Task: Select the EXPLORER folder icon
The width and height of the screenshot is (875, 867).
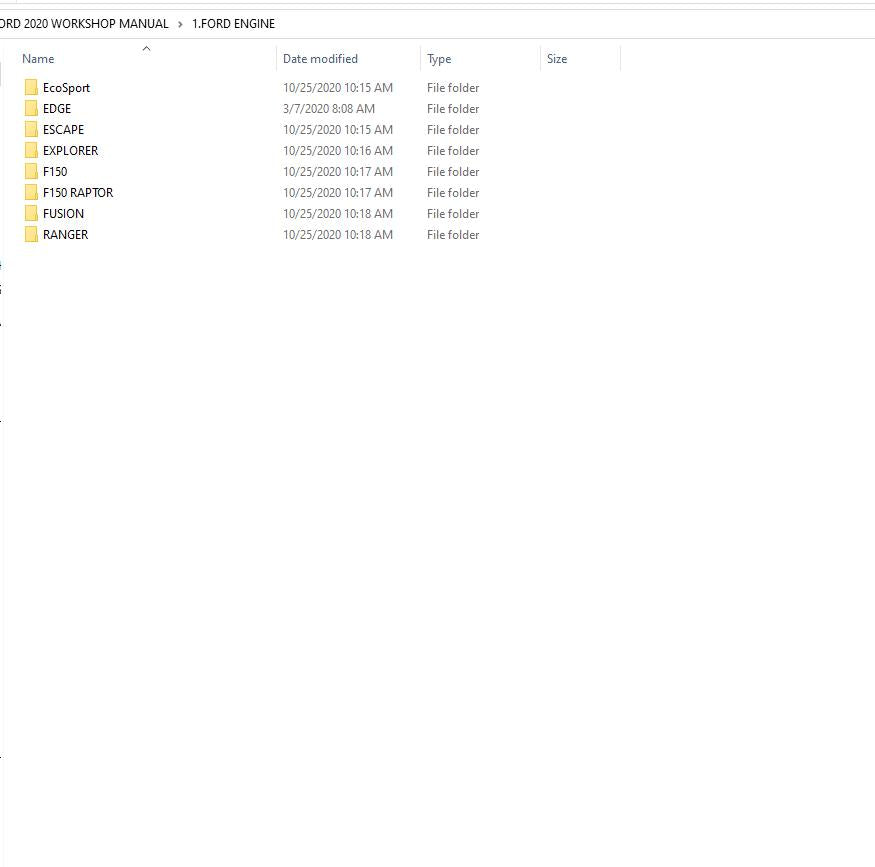Action: pos(31,151)
